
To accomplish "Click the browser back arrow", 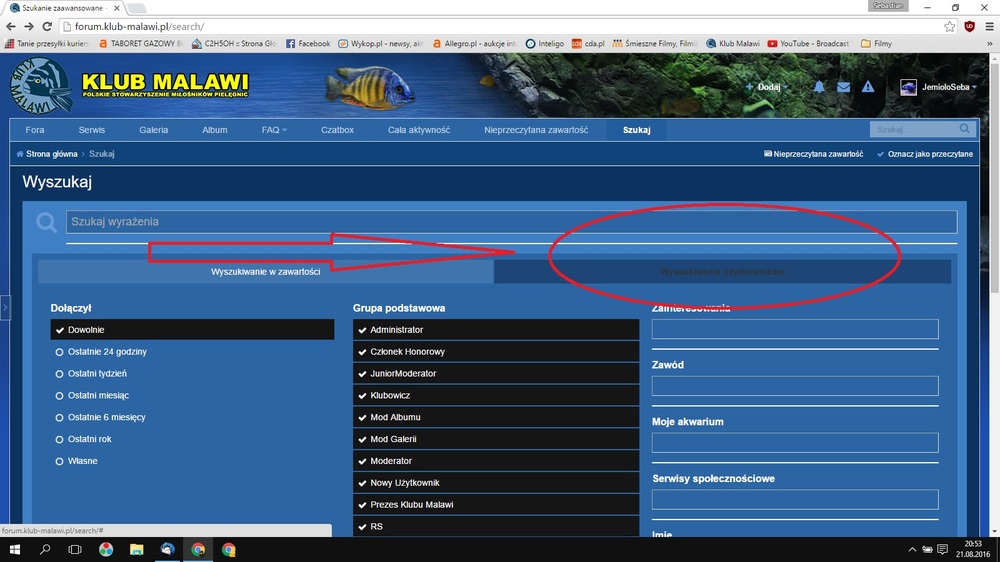I will 11,26.
